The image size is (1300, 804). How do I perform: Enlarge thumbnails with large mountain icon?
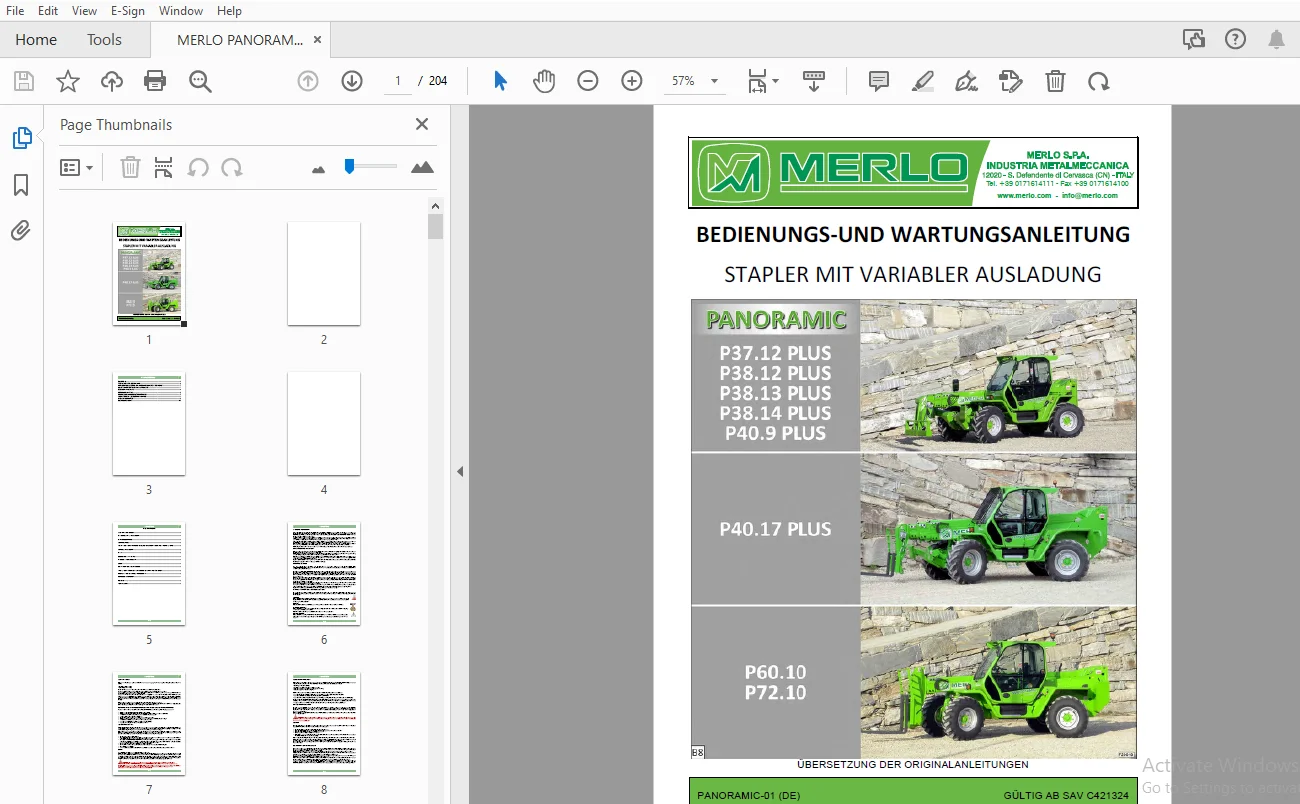pyautogui.click(x=422, y=167)
